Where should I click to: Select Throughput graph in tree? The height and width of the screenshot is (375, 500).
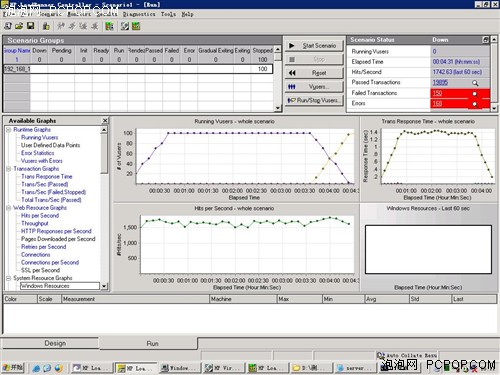click(x=35, y=223)
